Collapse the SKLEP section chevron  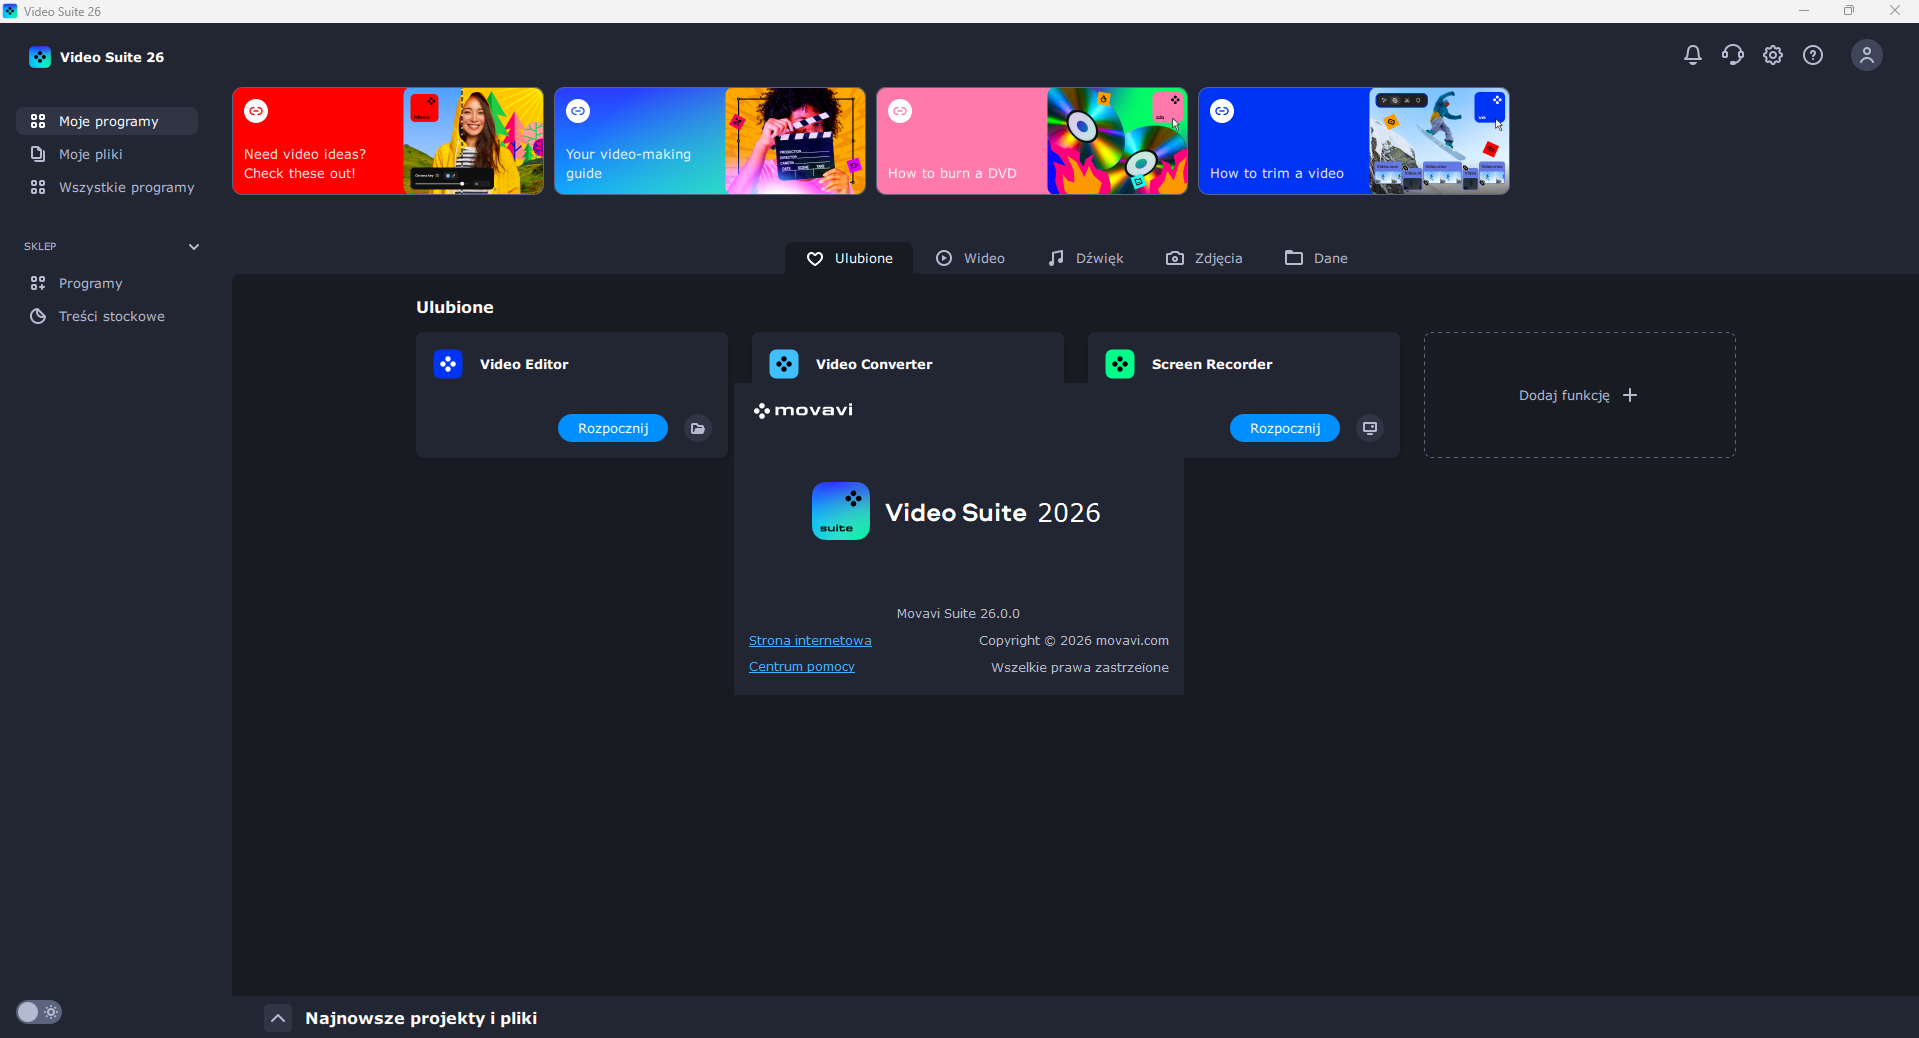tap(194, 246)
